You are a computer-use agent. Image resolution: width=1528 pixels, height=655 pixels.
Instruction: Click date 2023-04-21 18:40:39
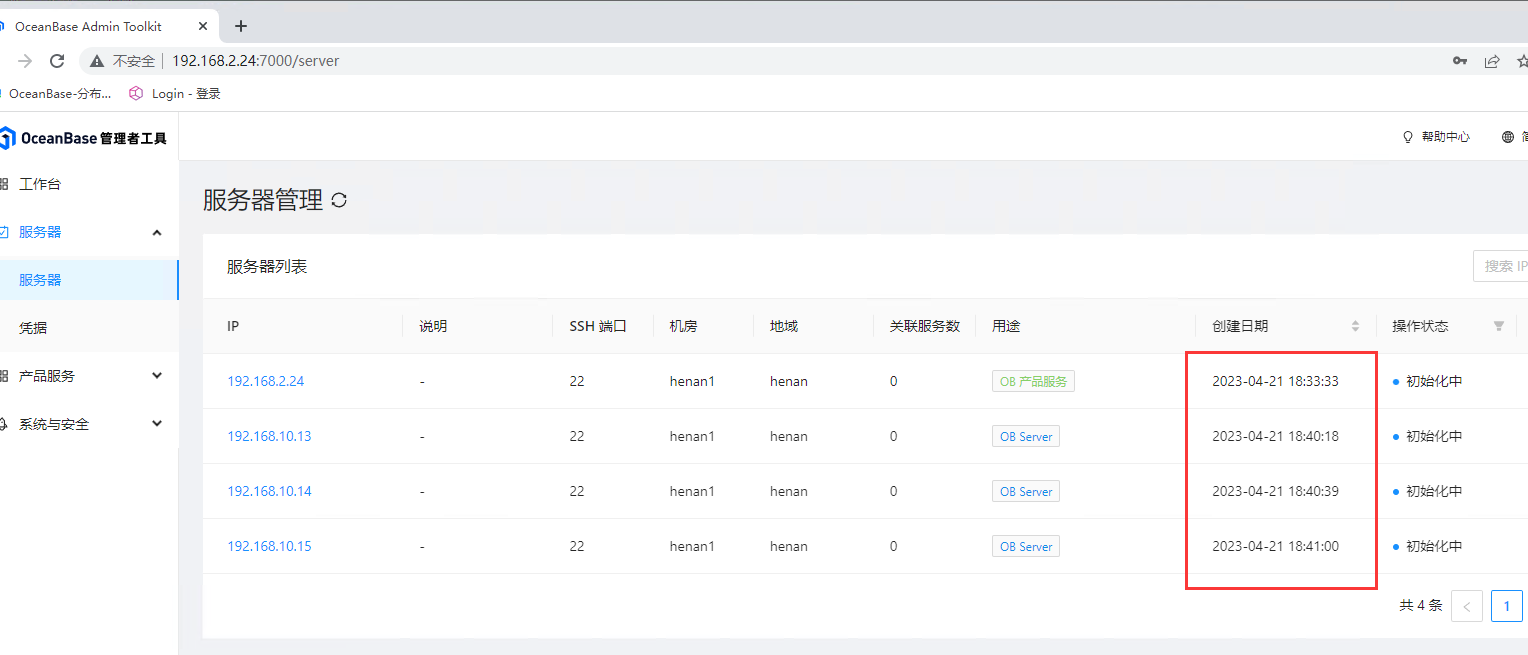coord(1275,491)
